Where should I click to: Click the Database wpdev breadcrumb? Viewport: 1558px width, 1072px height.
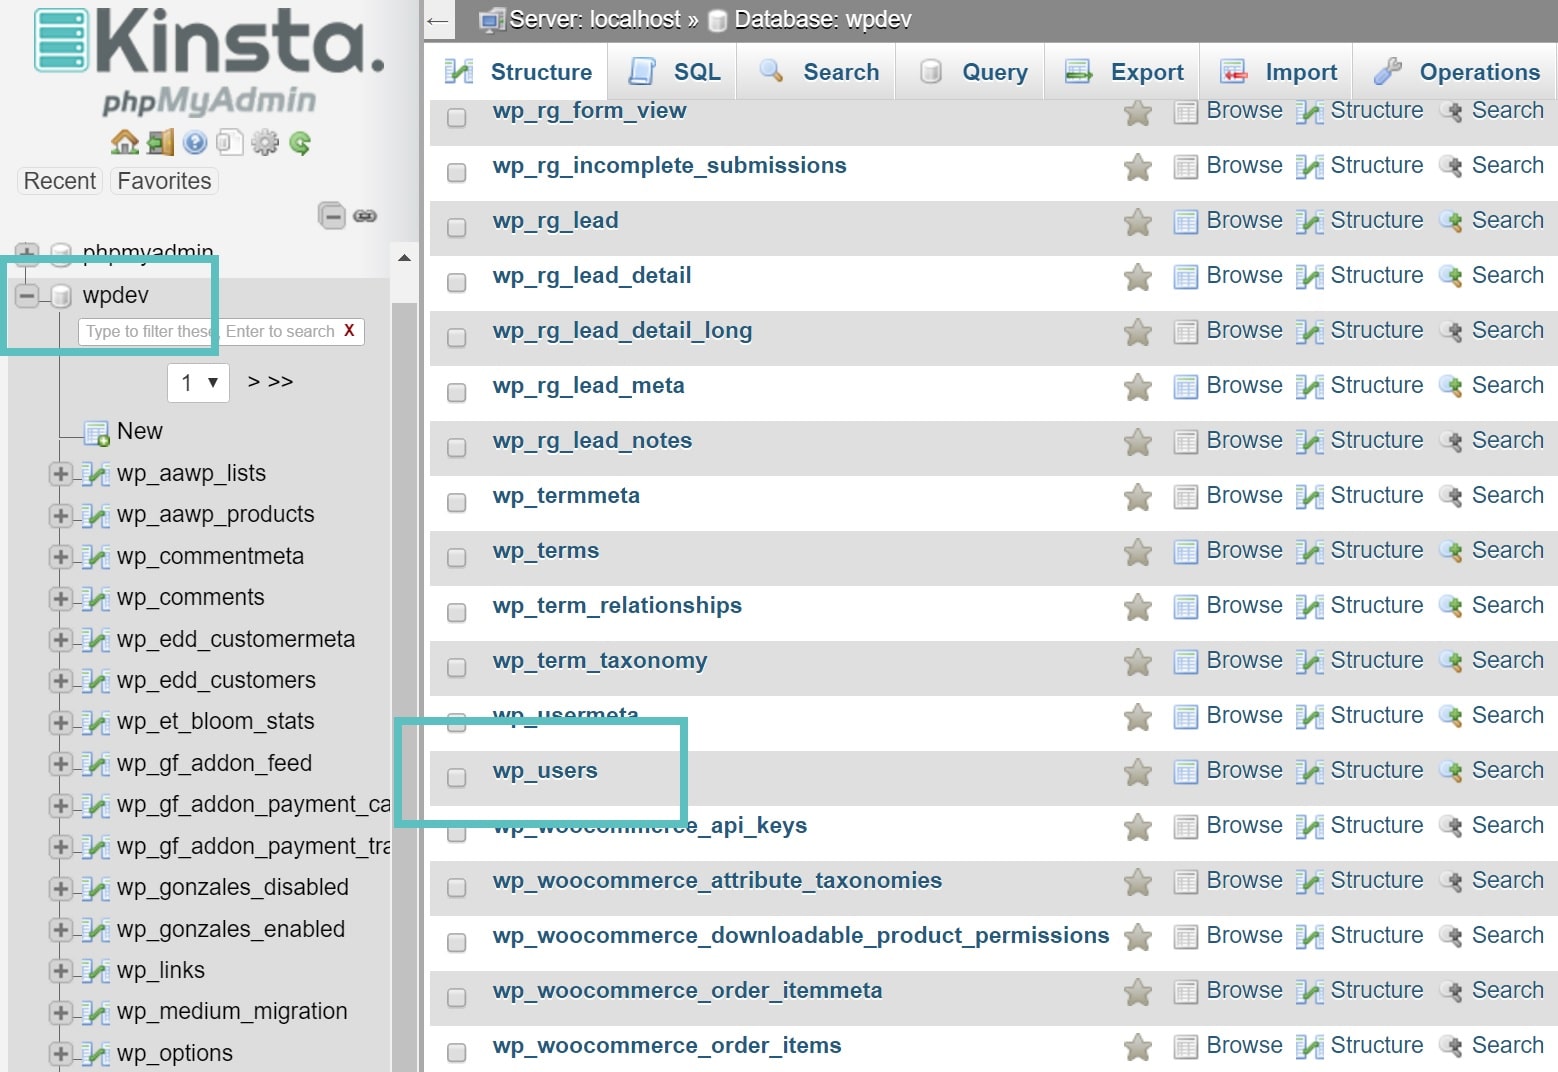[822, 20]
